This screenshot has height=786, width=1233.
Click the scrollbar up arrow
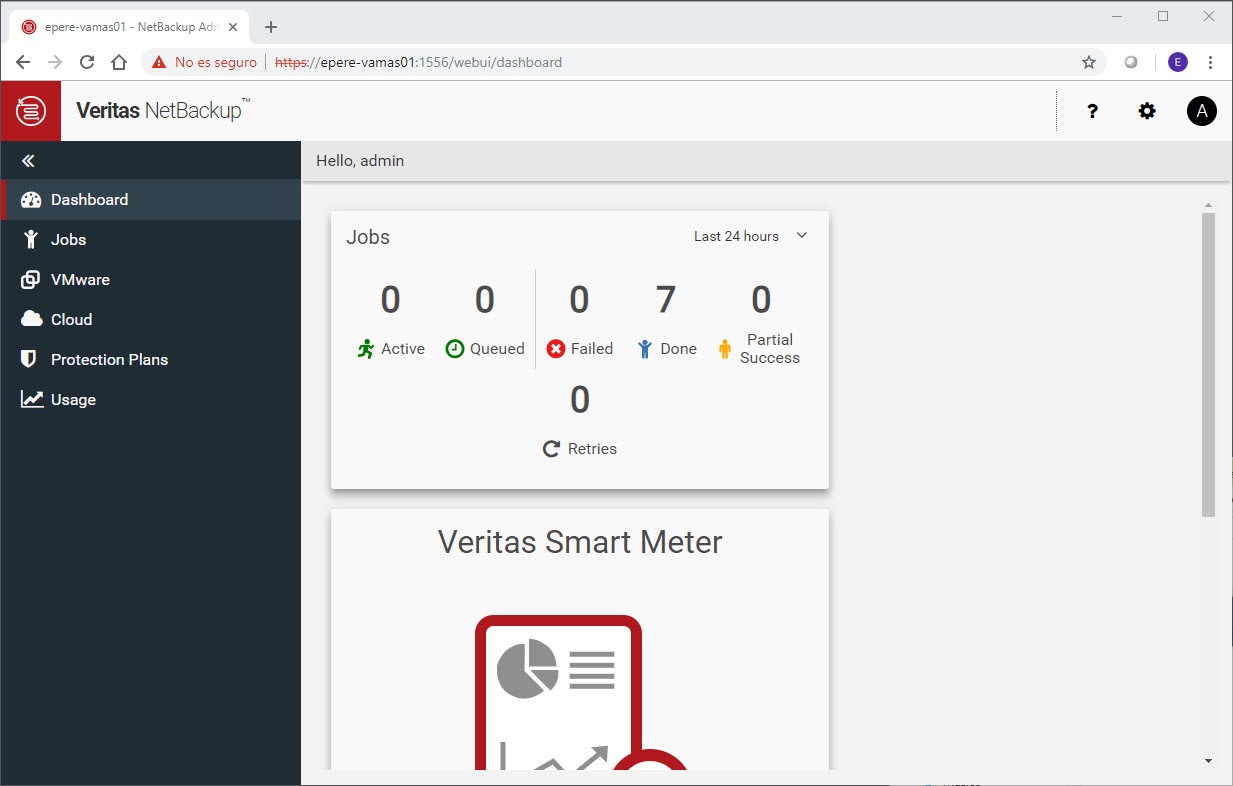pos(1208,205)
